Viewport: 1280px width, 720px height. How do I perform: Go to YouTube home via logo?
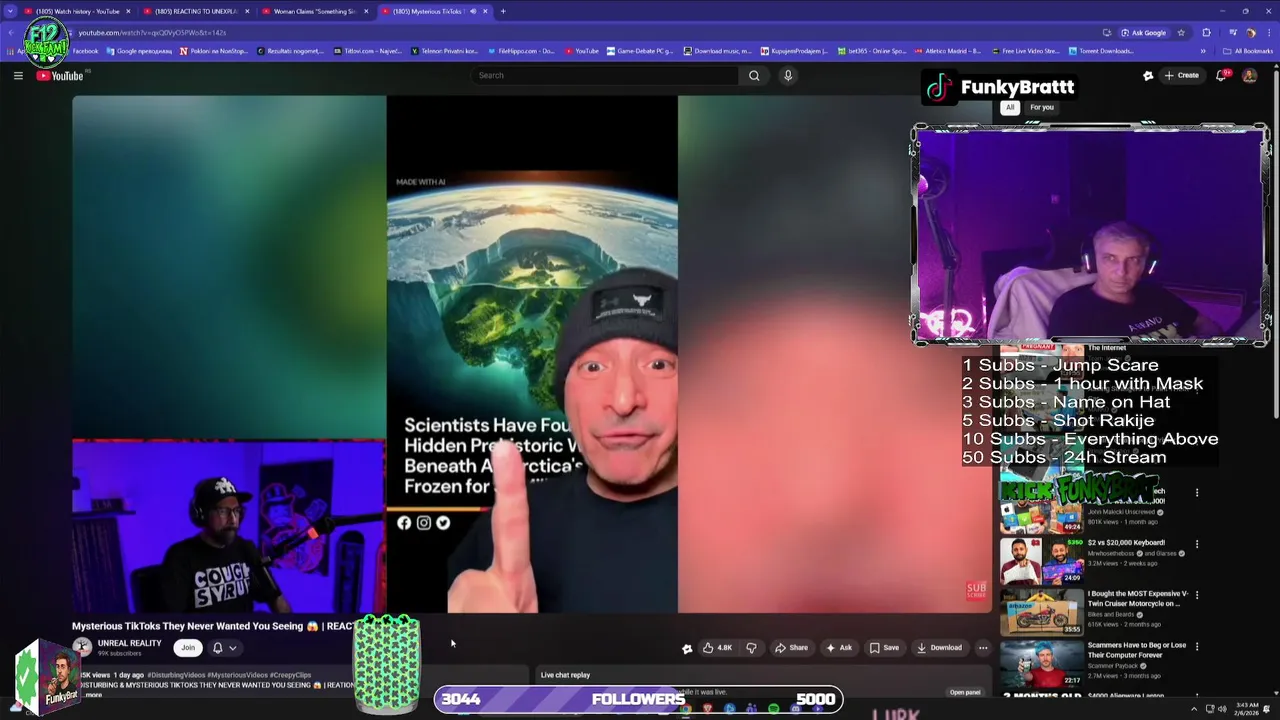61,76
